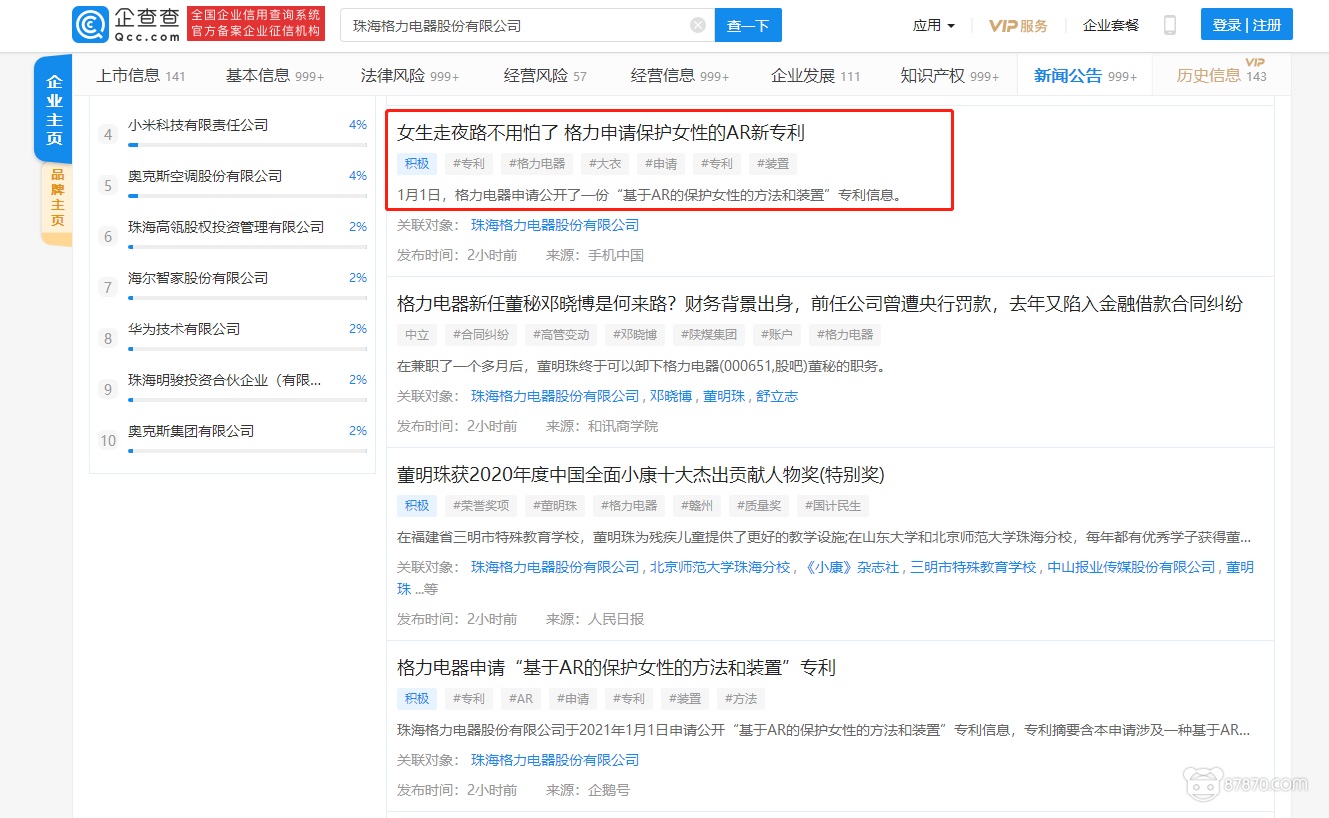This screenshot has height=818, width=1329.
Task: Open 奥克斯空调股份有限公司 in the list
Action: [205, 176]
